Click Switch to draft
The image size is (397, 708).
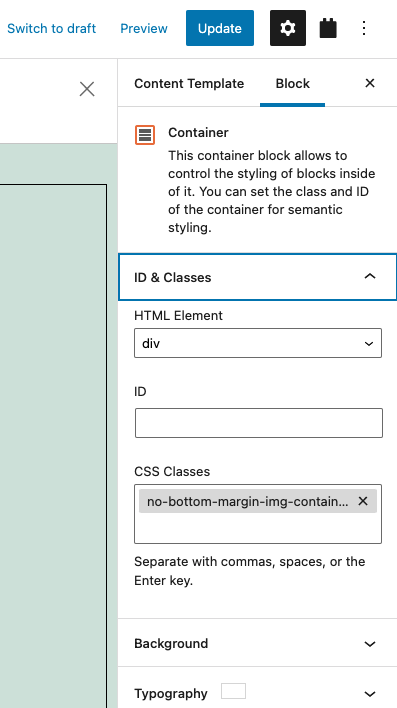click(x=51, y=28)
